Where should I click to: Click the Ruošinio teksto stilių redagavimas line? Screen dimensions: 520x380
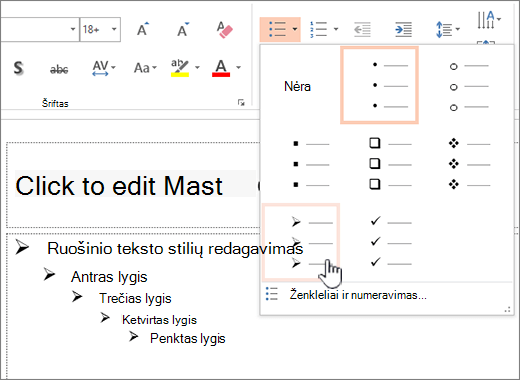click(x=175, y=249)
